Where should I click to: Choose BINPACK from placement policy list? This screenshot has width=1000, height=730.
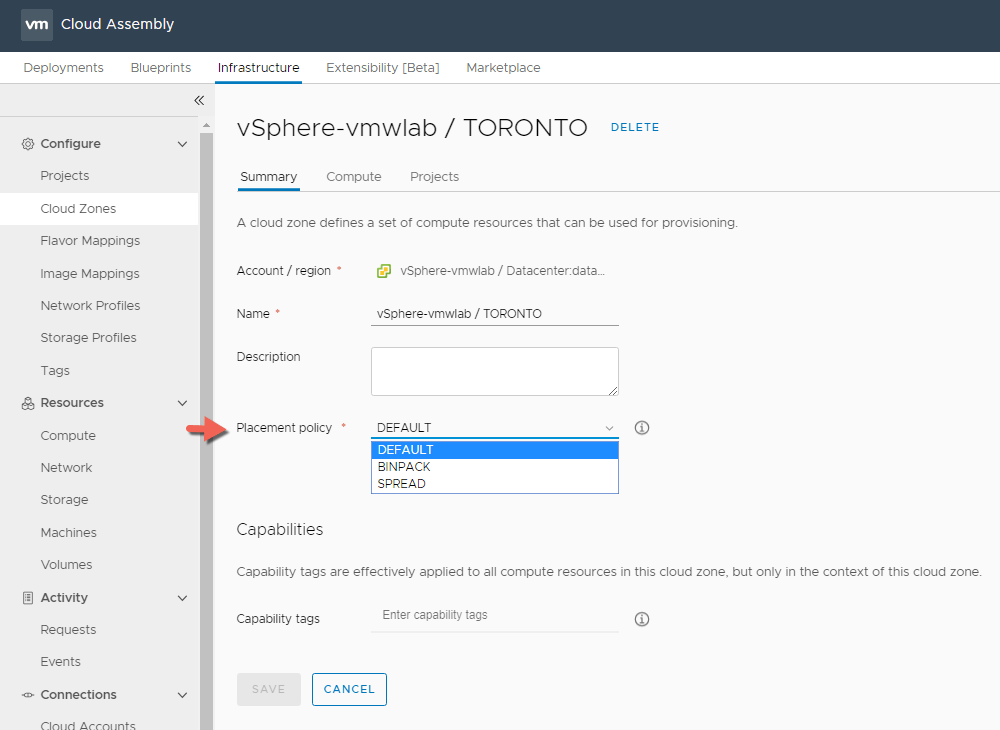pyautogui.click(x=404, y=467)
